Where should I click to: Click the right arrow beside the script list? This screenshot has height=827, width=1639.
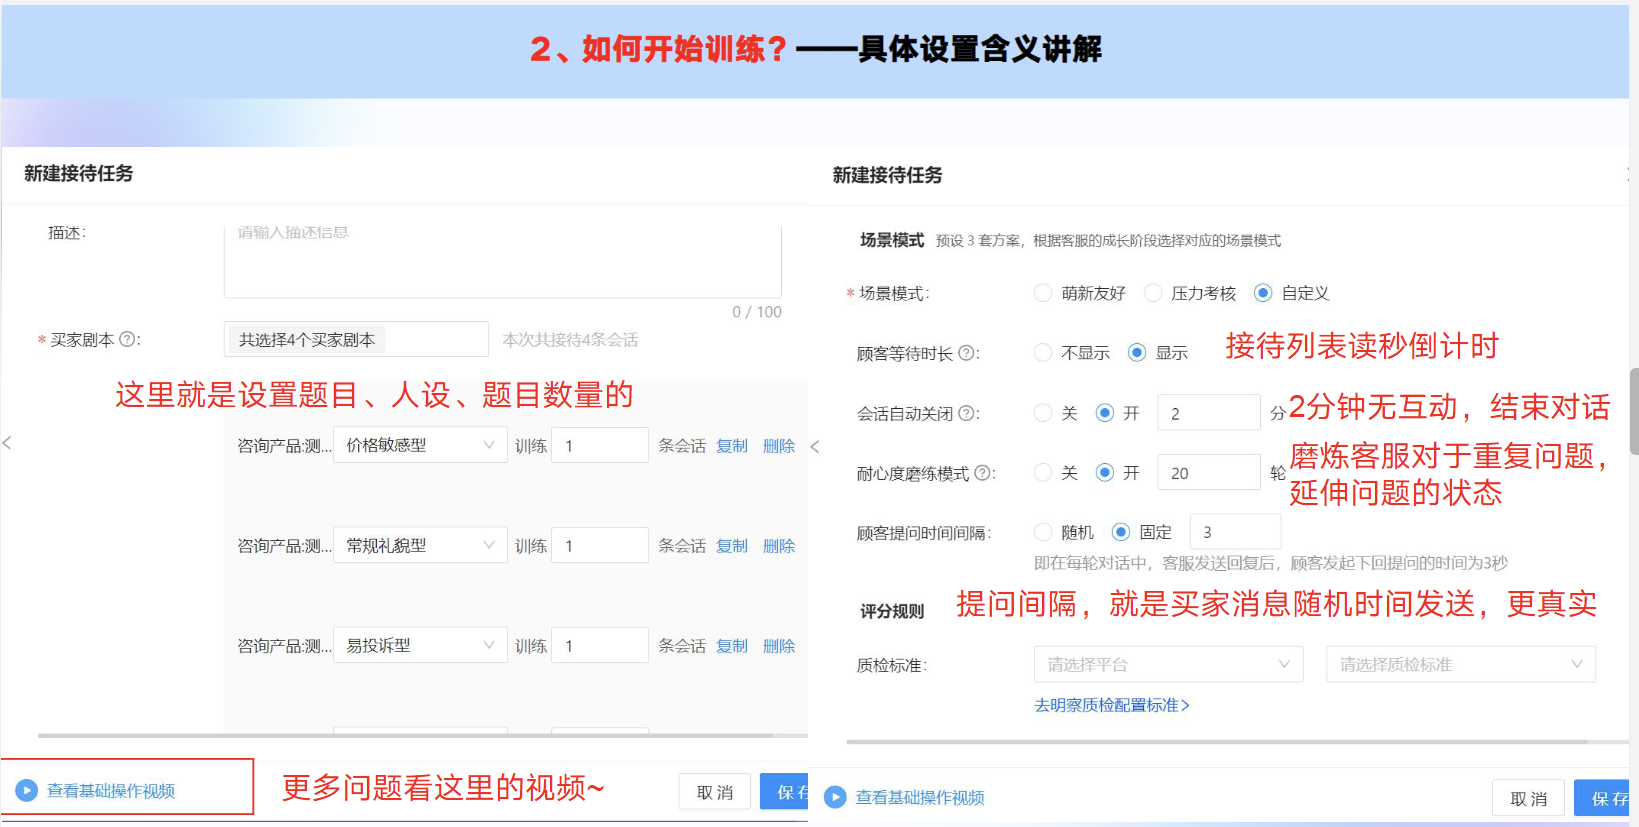click(814, 446)
